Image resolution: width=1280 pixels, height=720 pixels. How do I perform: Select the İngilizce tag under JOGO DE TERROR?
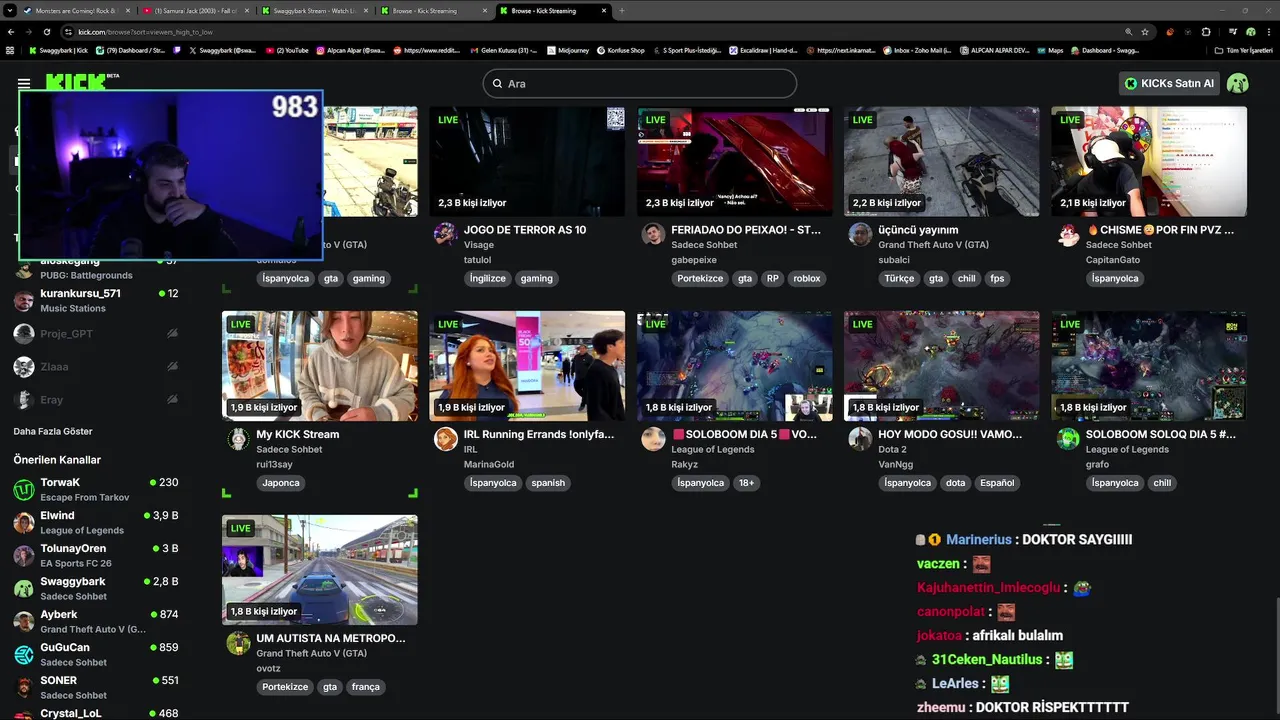click(x=487, y=279)
